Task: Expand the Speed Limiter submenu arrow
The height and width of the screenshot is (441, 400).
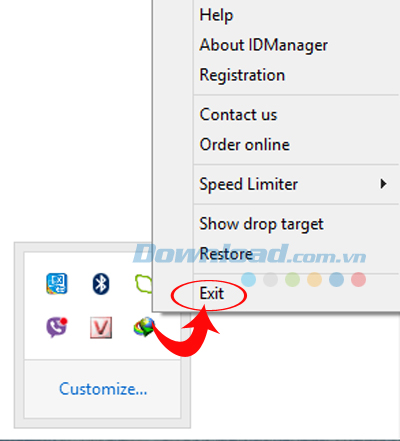Action: pyautogui.click(x=383, y=184)
